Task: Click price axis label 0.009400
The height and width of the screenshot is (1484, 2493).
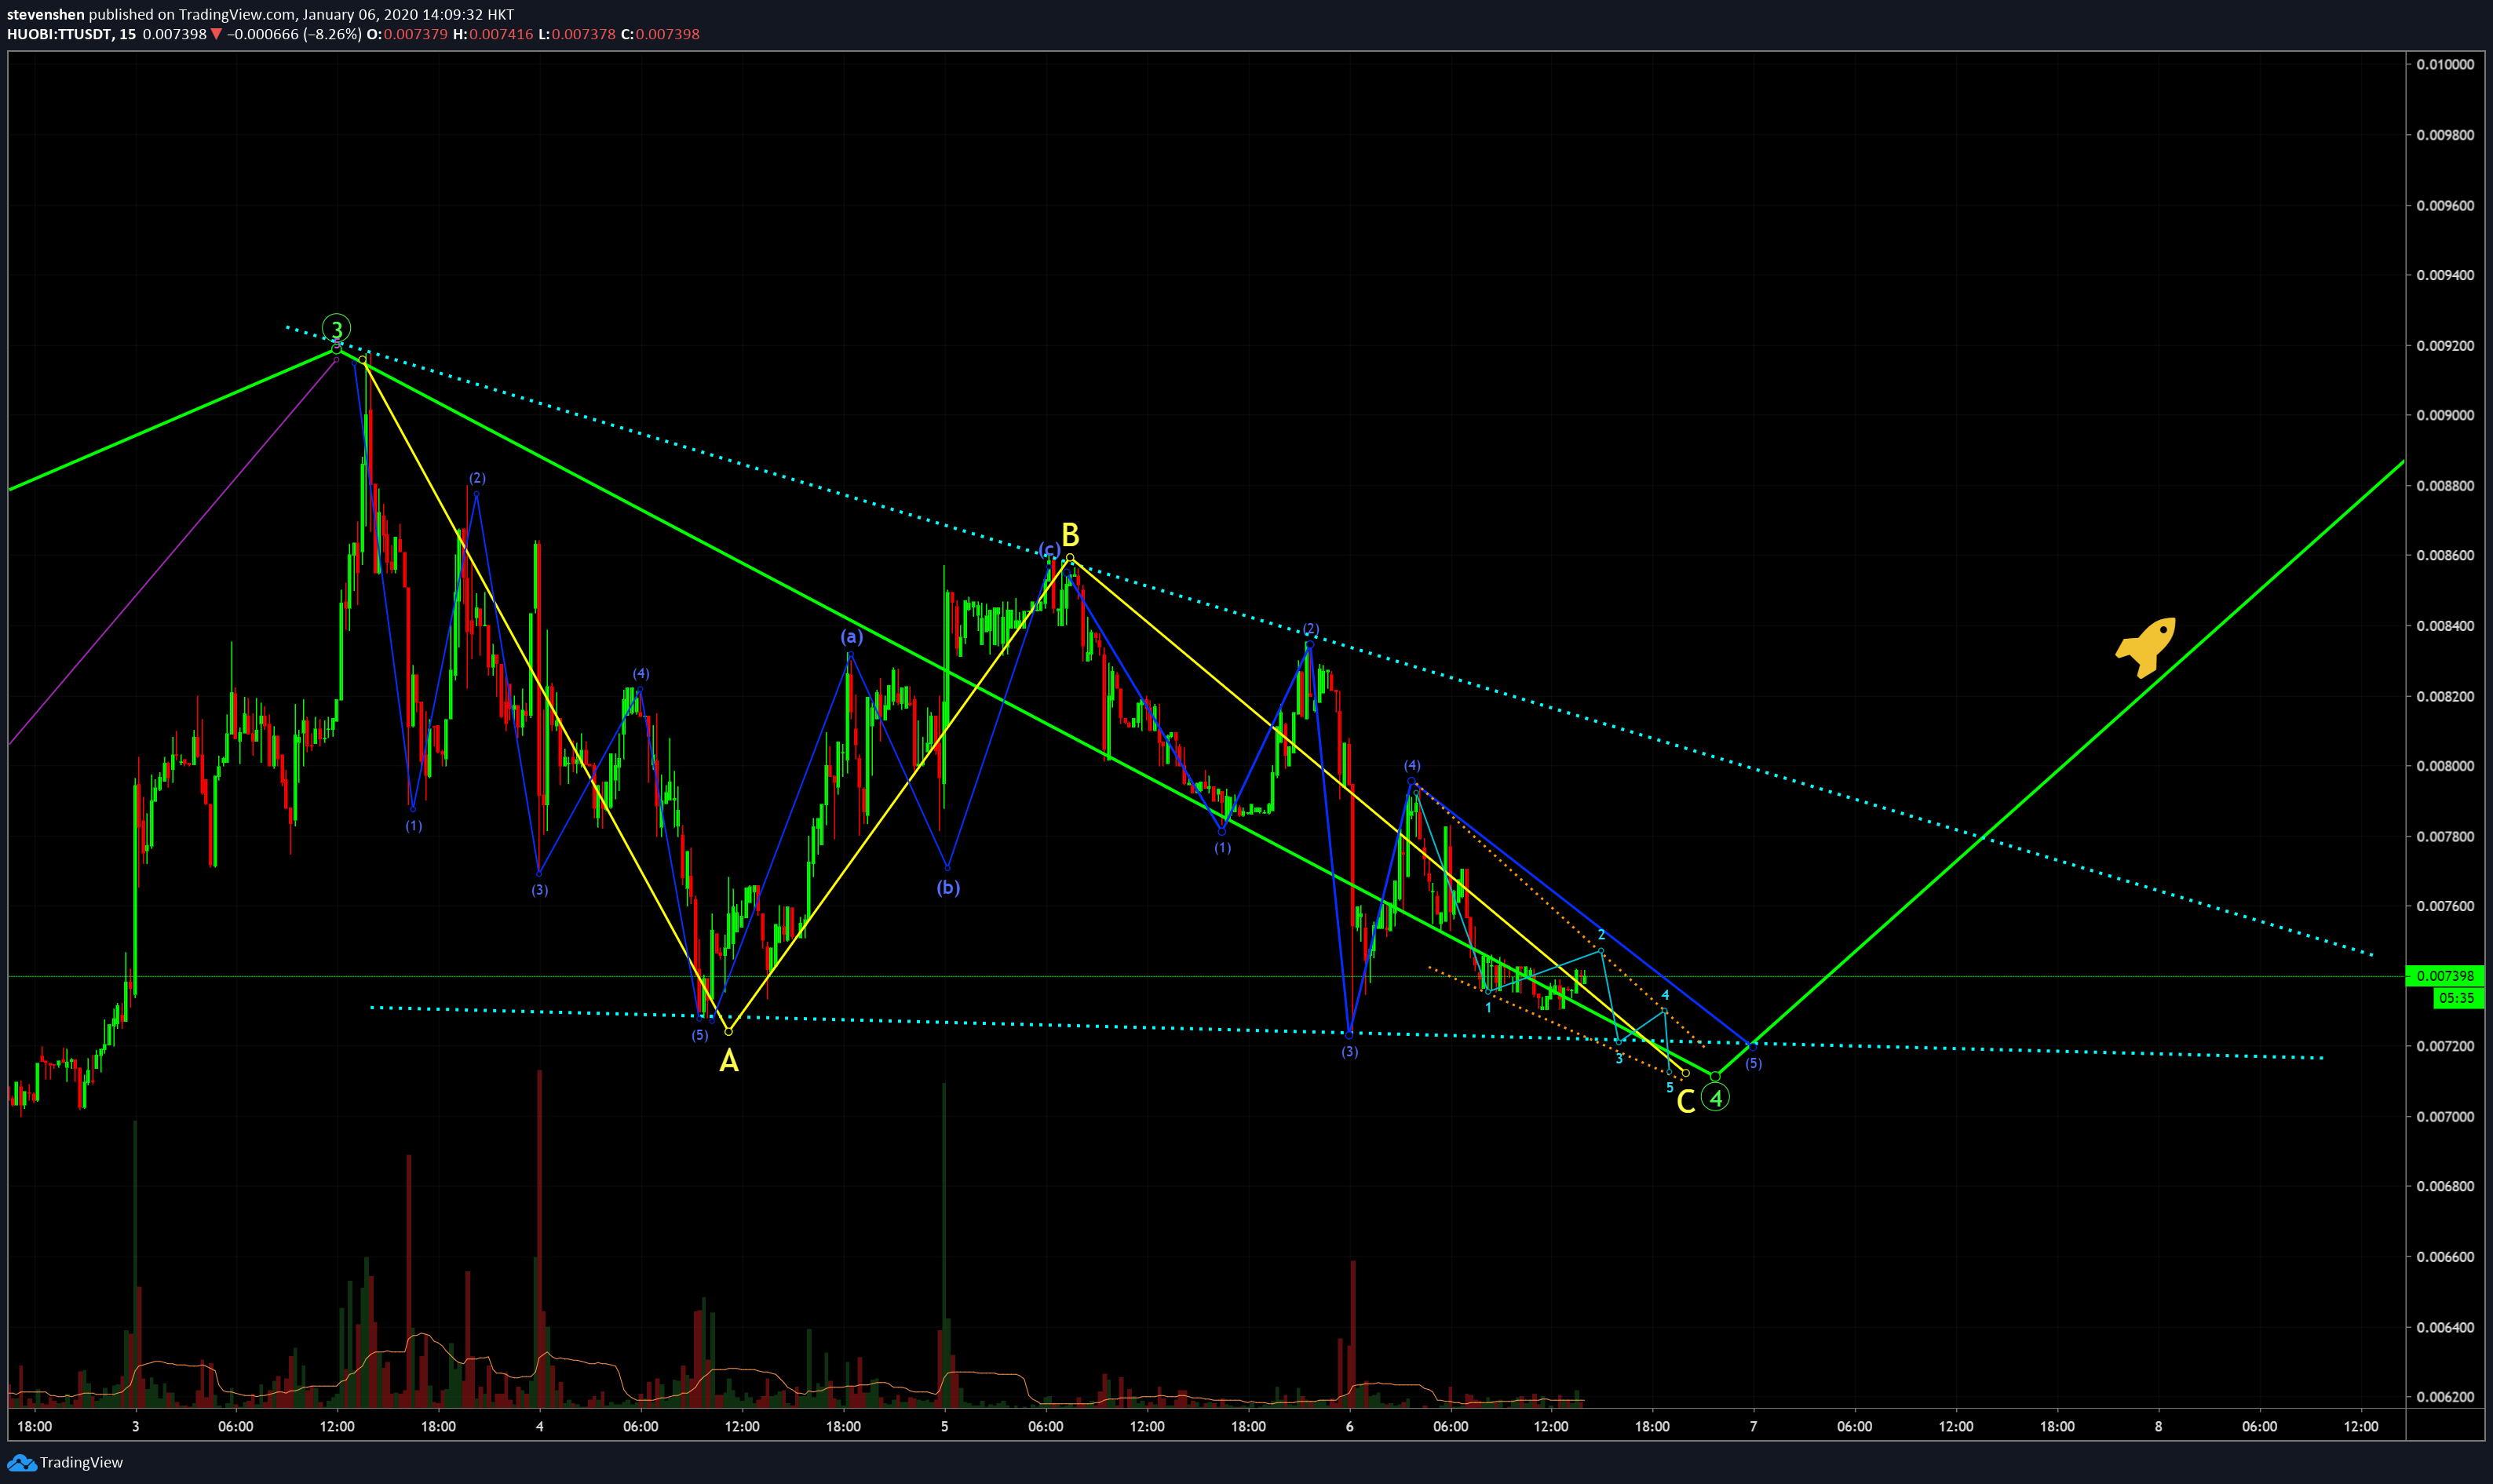Action: pos(2445,275)
